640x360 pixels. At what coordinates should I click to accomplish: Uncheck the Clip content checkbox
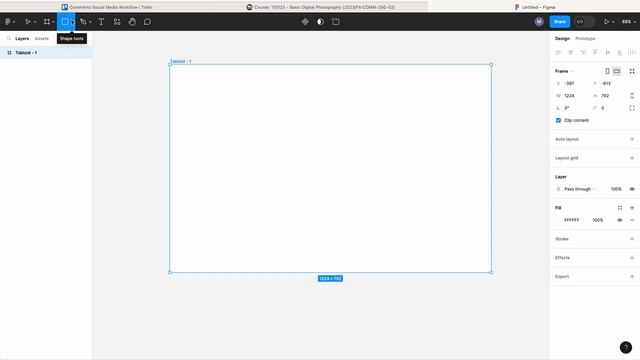coord(558,120)
